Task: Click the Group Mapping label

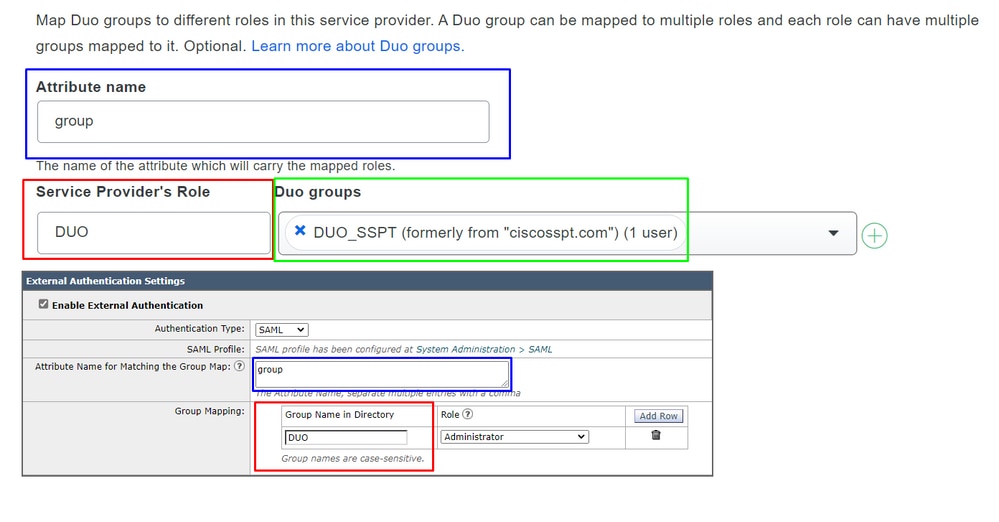Action: pos(210,411)
